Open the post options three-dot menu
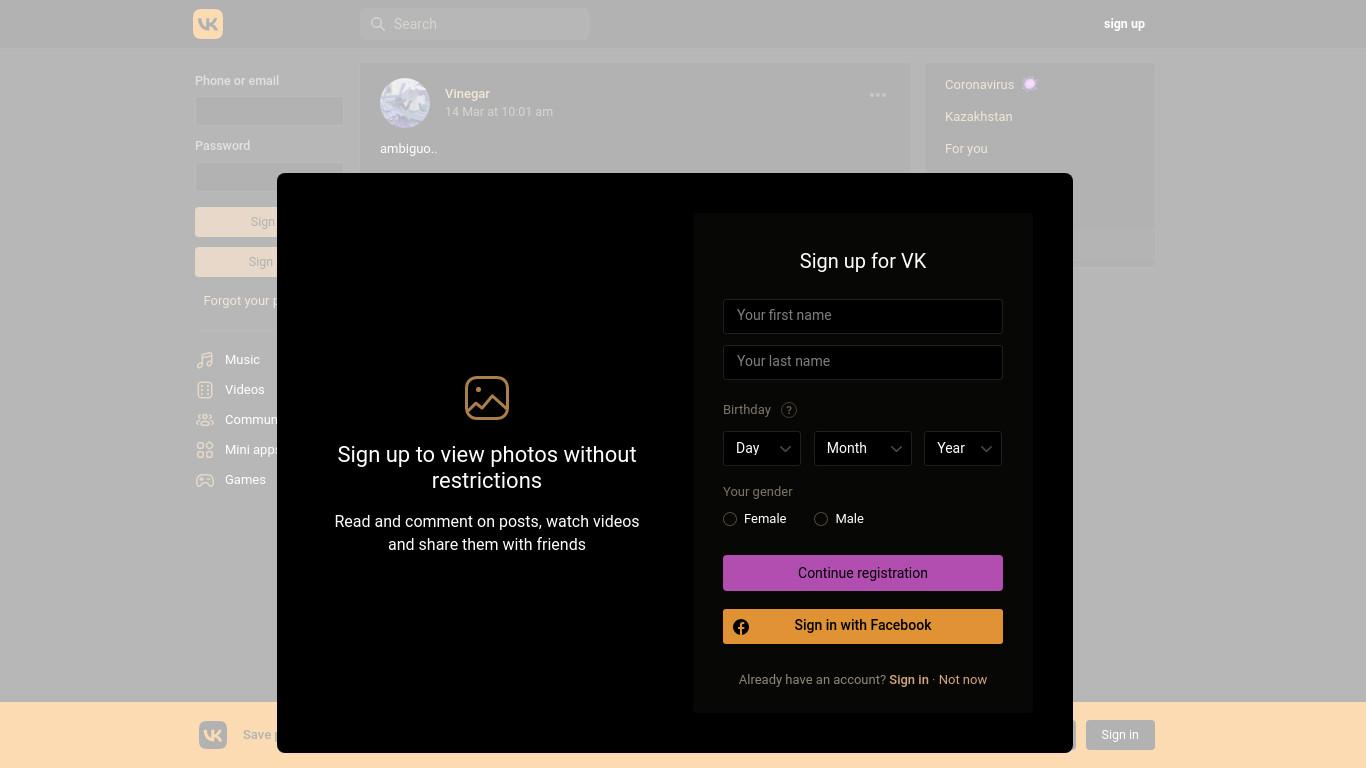The height and width of the screenshot is (768, 1366). click(878, 95)
